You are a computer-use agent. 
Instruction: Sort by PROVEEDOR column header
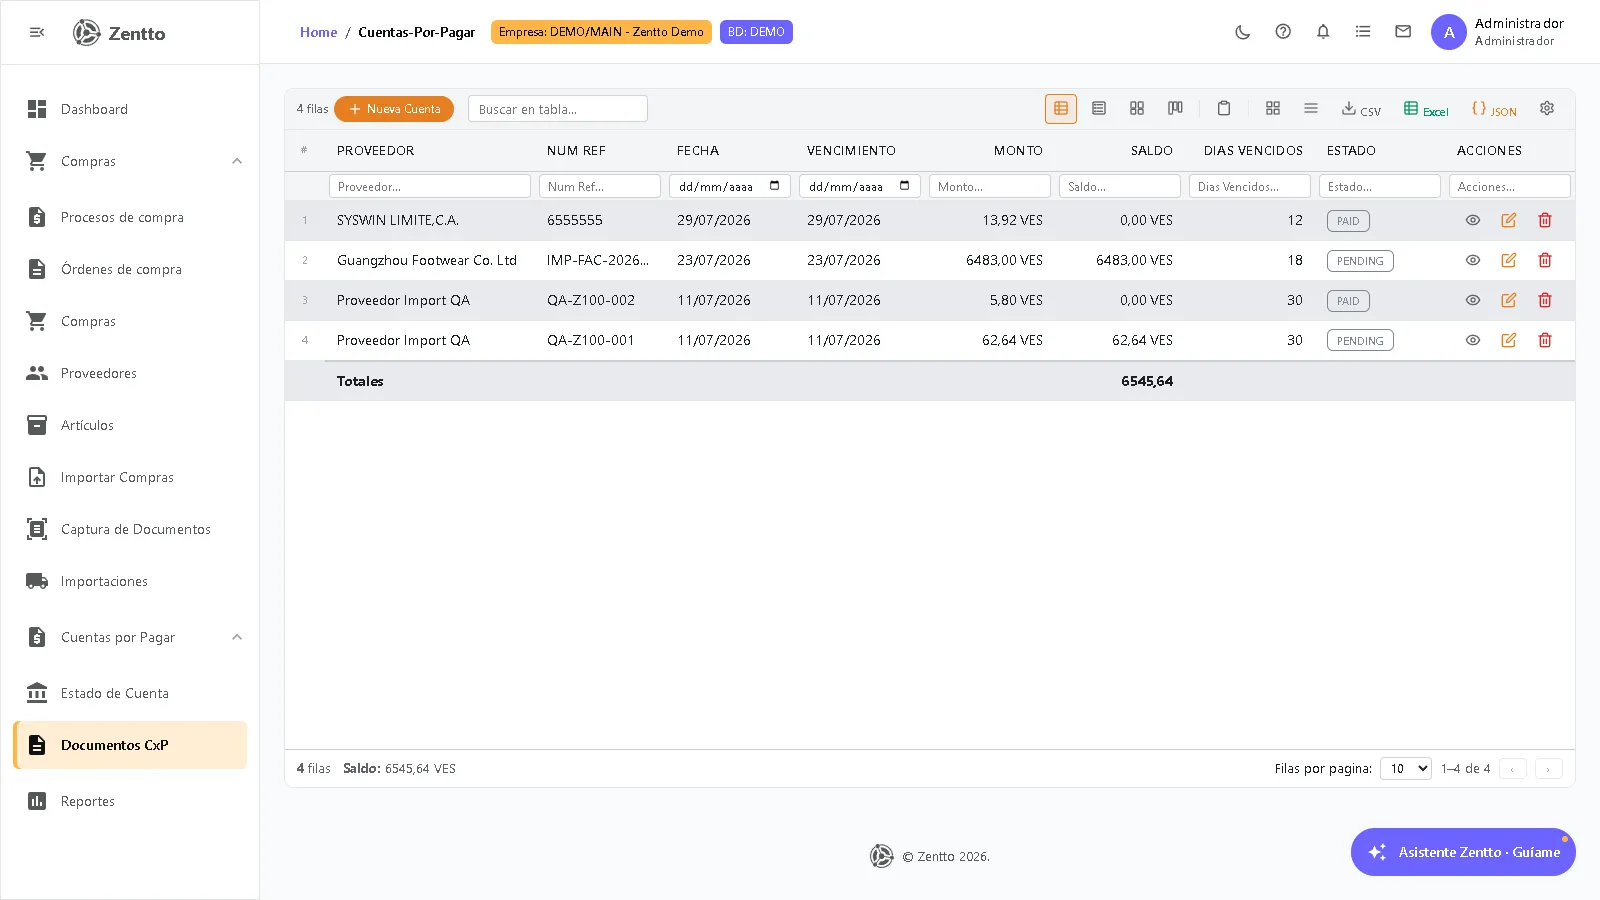click(375, 150)
